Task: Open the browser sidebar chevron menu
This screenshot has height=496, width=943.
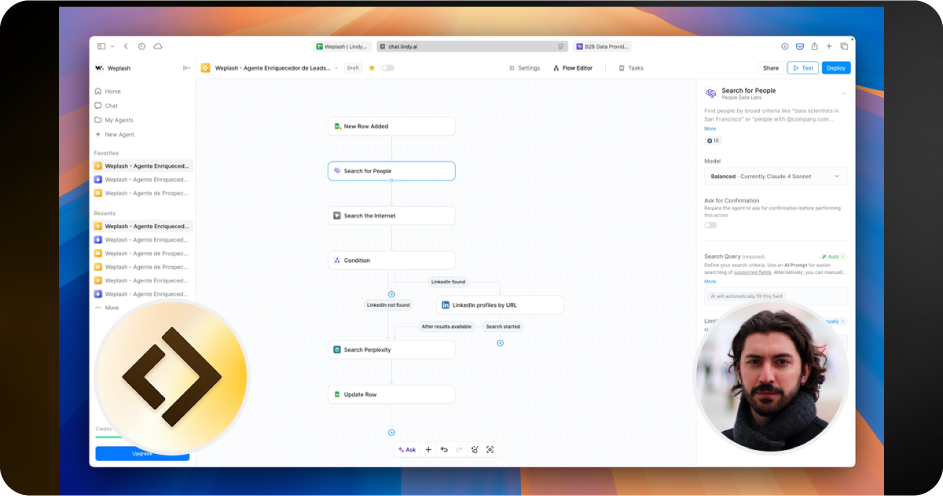Action: tap(112, 46)
